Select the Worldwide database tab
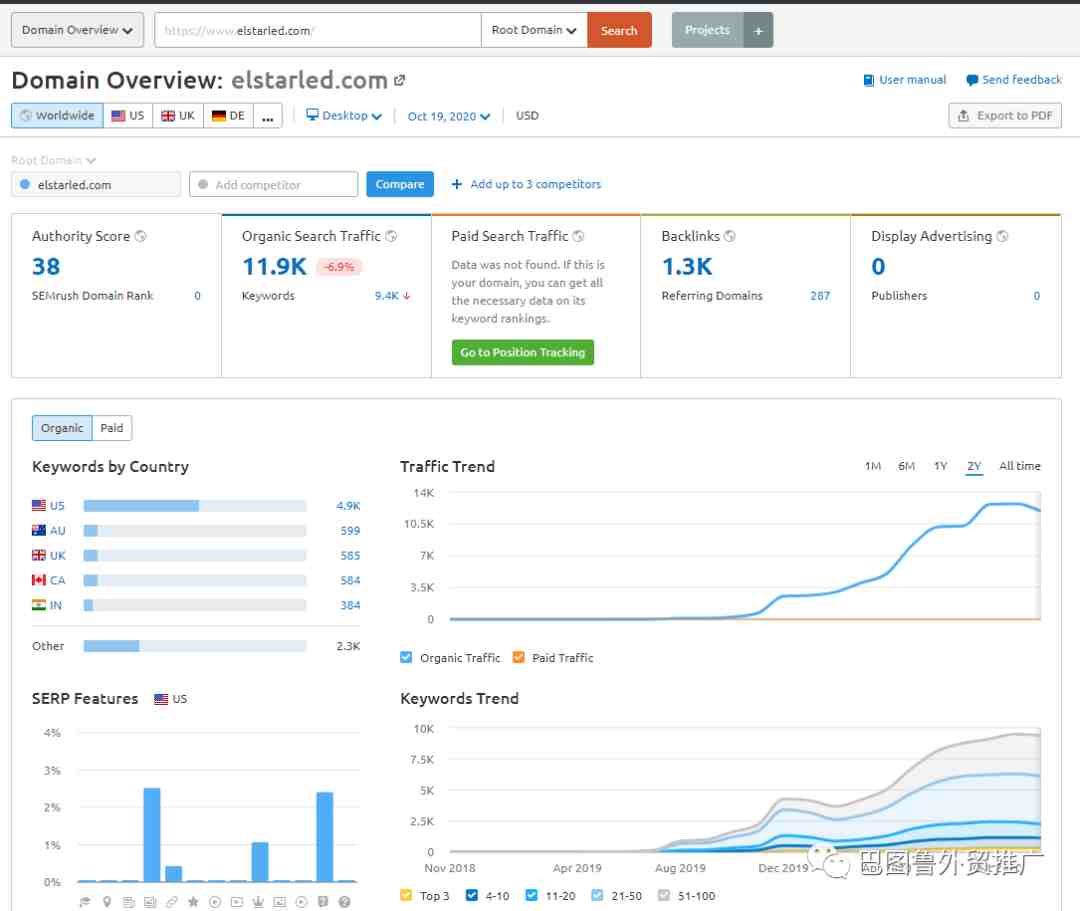The width and height of the screenshot is (1080, 911). [x=57, y=116]
